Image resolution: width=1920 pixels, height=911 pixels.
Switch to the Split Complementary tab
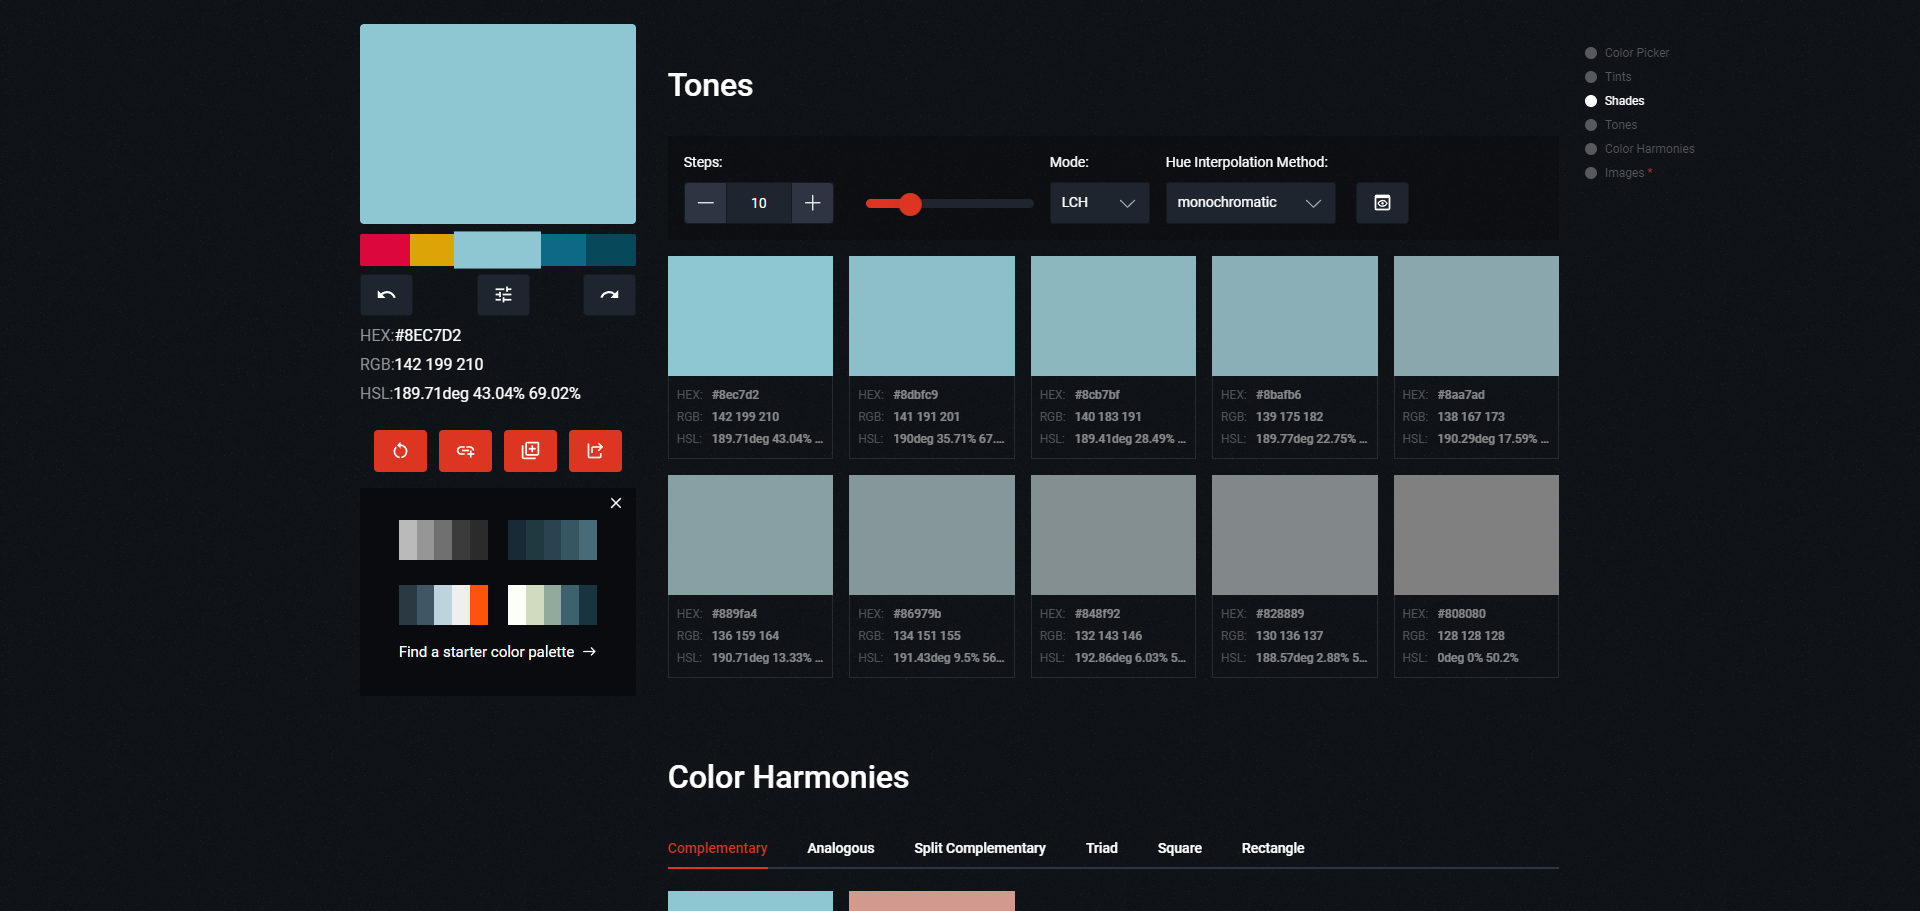(x=979, y=848)
